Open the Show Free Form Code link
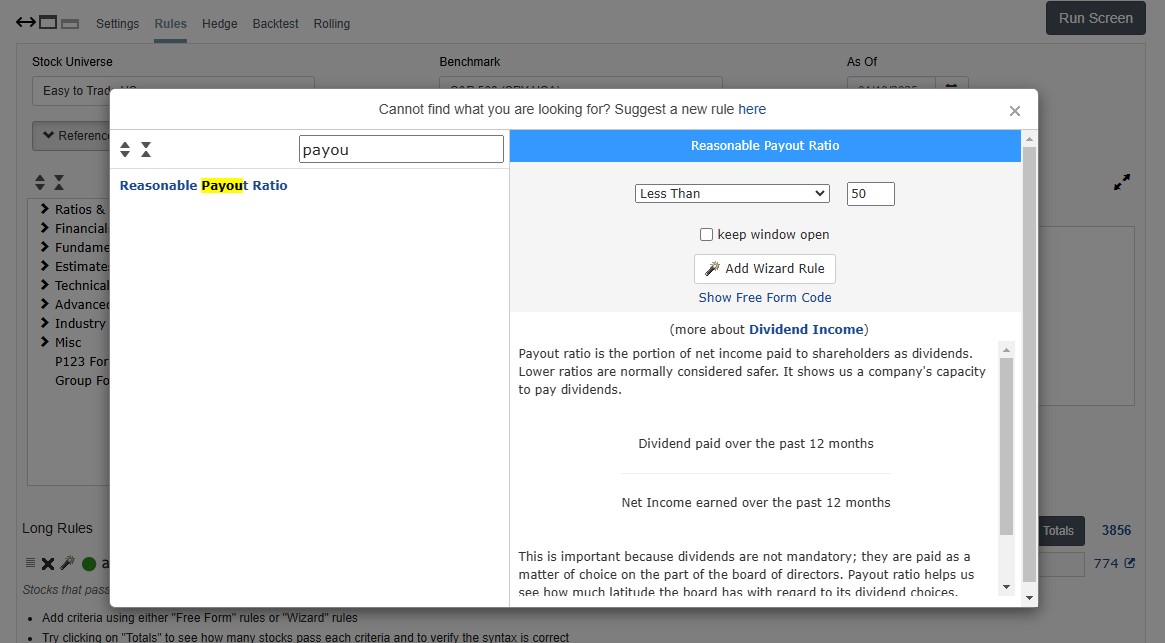Image resolution: width=1165 pixels, height=643 pixels. point(765,298)
